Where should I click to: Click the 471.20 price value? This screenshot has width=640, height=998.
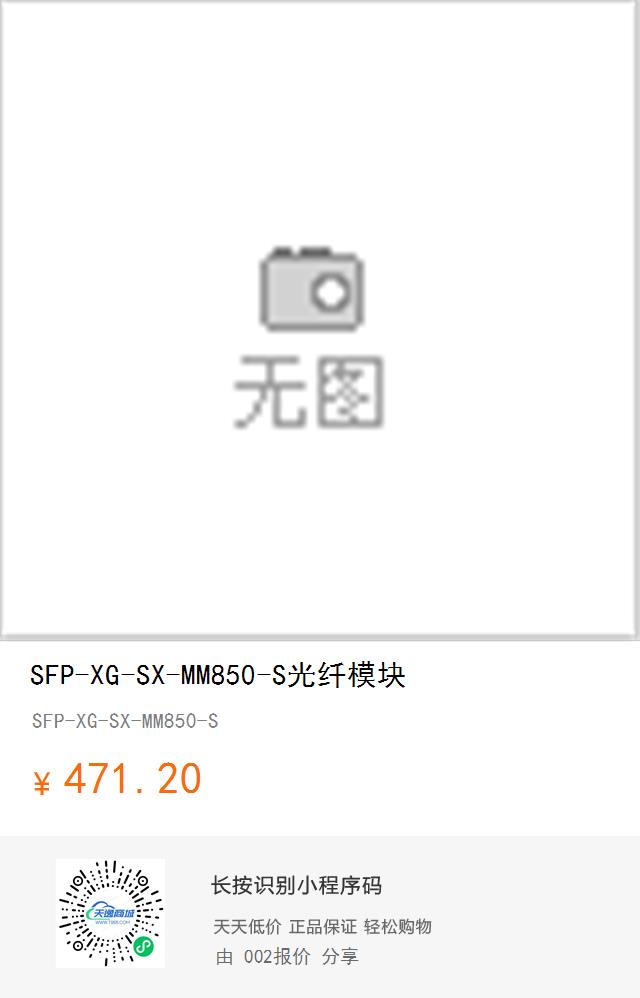(x=132, y=779)
